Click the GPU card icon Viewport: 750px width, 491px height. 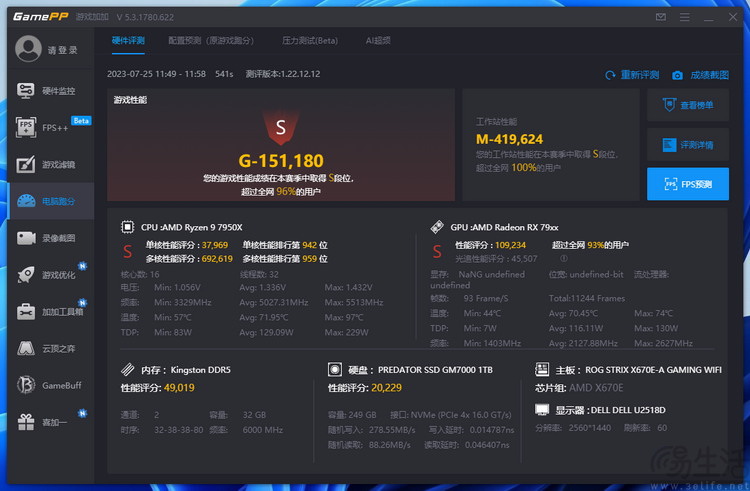pyautogui.click(x=437, y=227)
